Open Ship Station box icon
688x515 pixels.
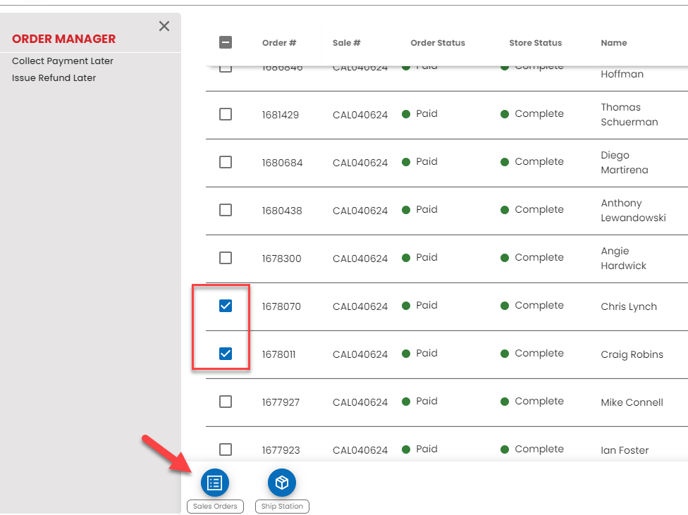282,483
